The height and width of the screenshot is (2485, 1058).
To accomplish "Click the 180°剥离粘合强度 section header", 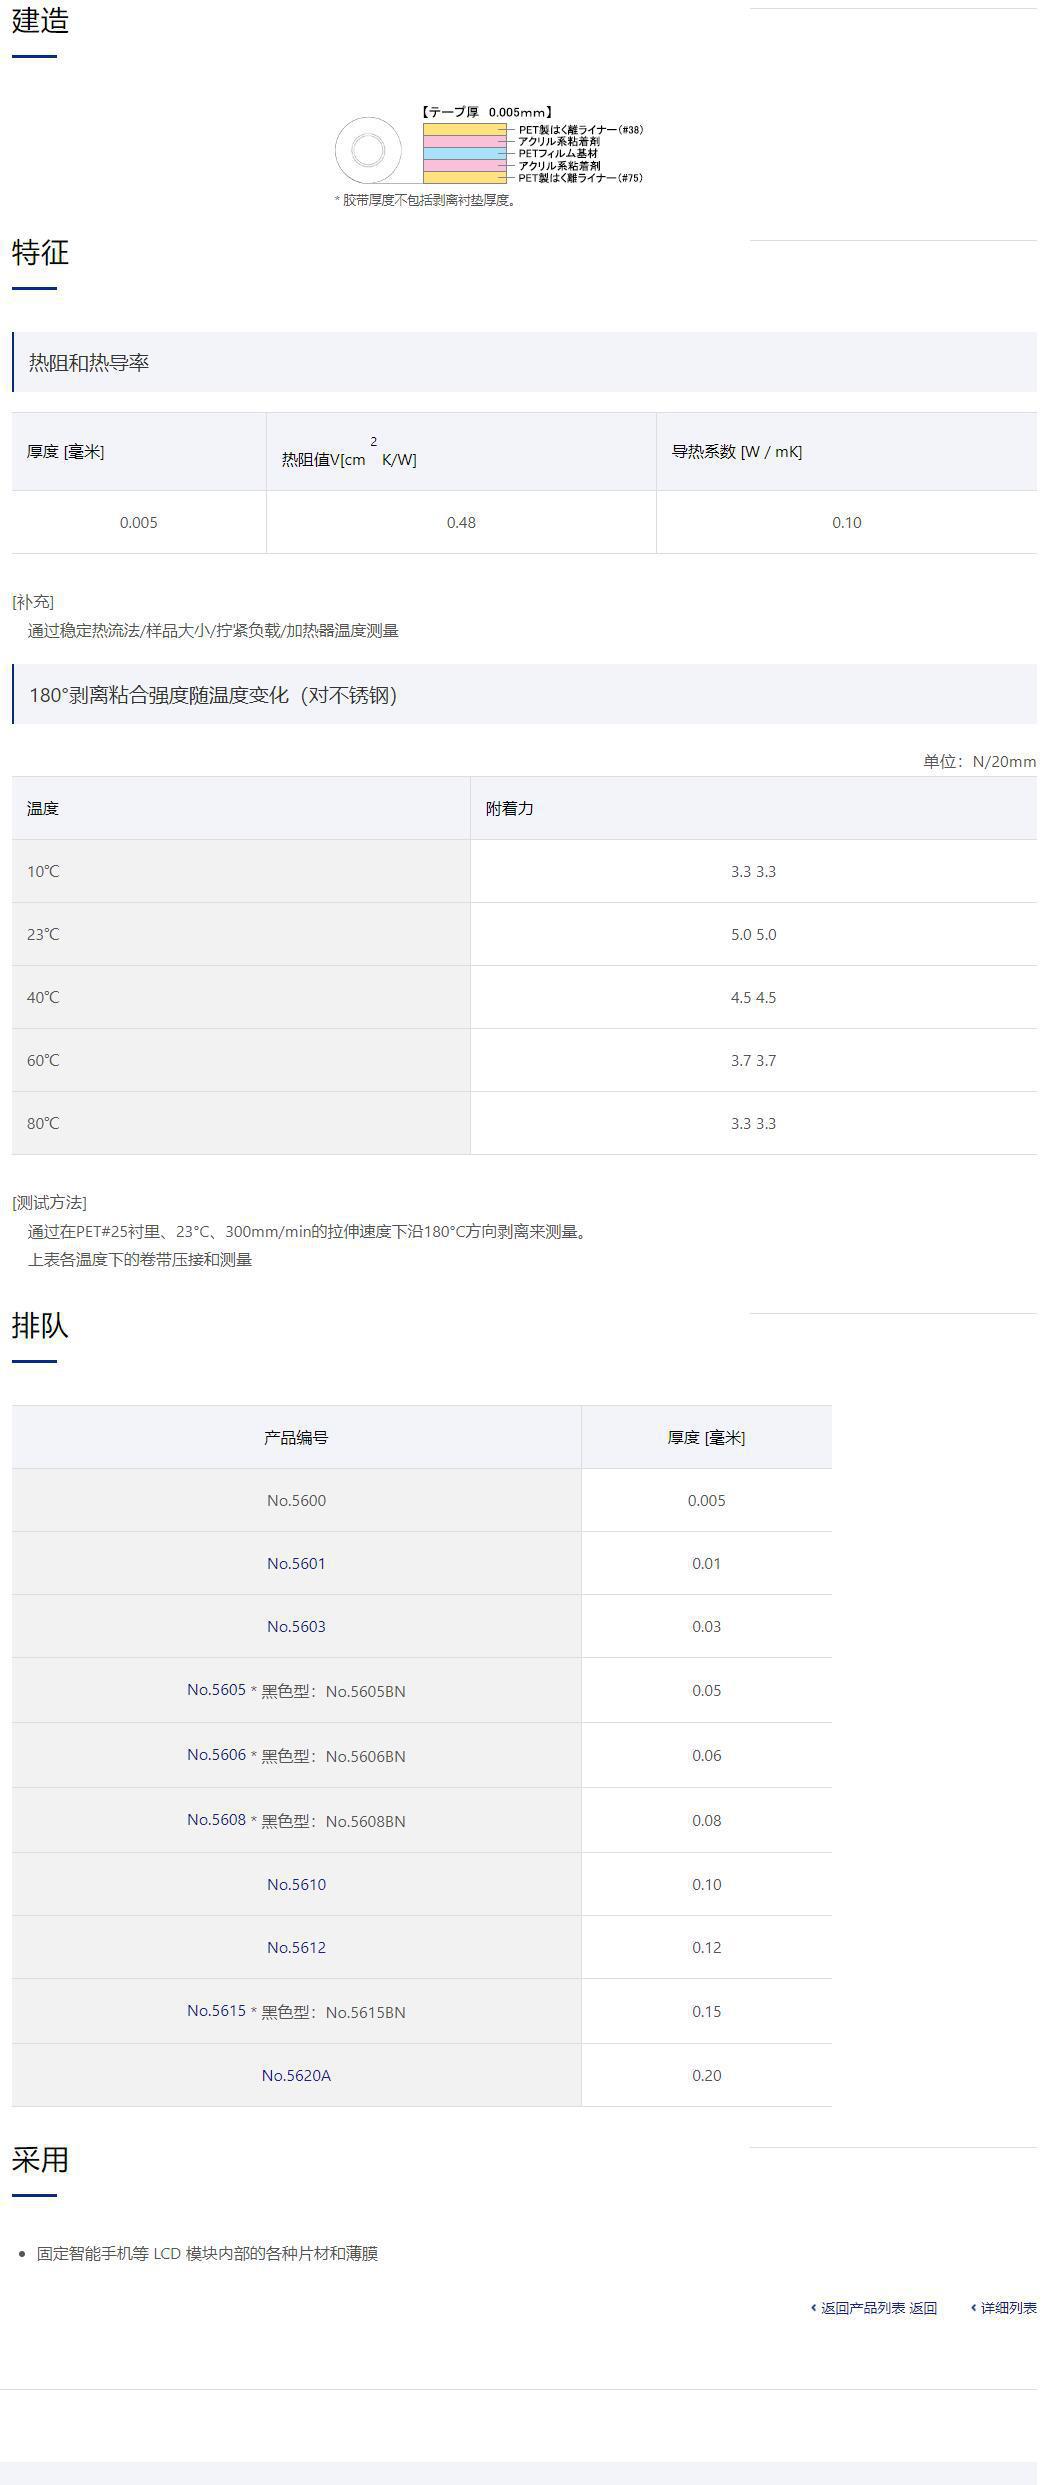I will (x=213, y=695).
